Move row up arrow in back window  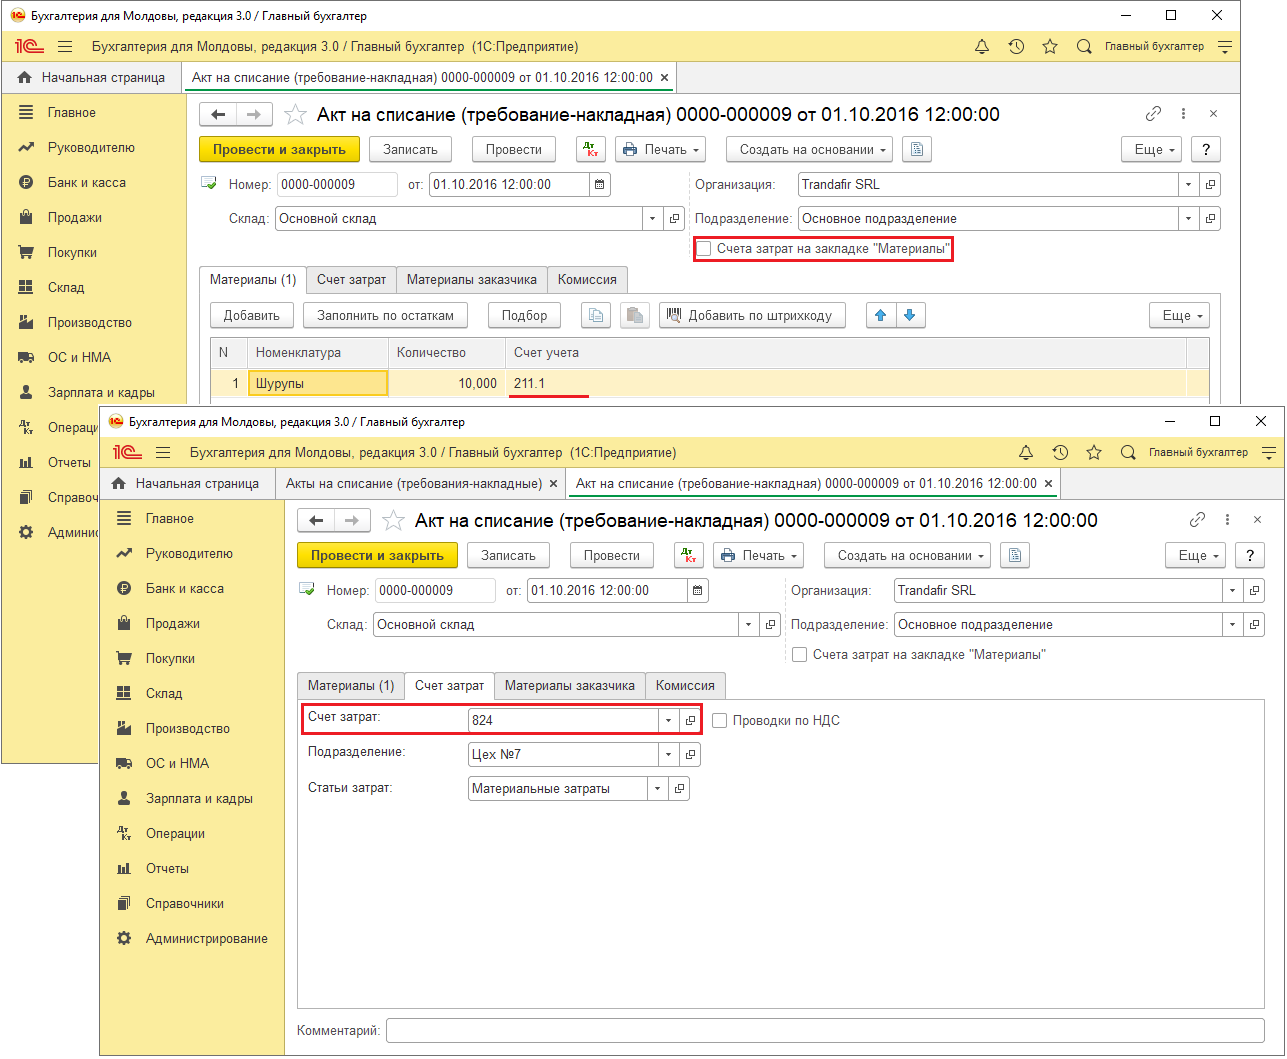tap(881, 315)
